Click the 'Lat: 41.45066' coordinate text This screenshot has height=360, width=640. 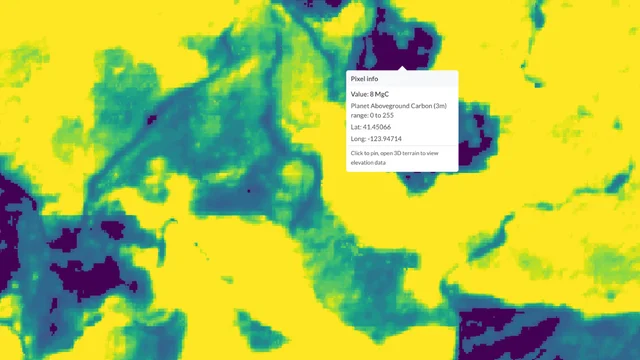371,127
